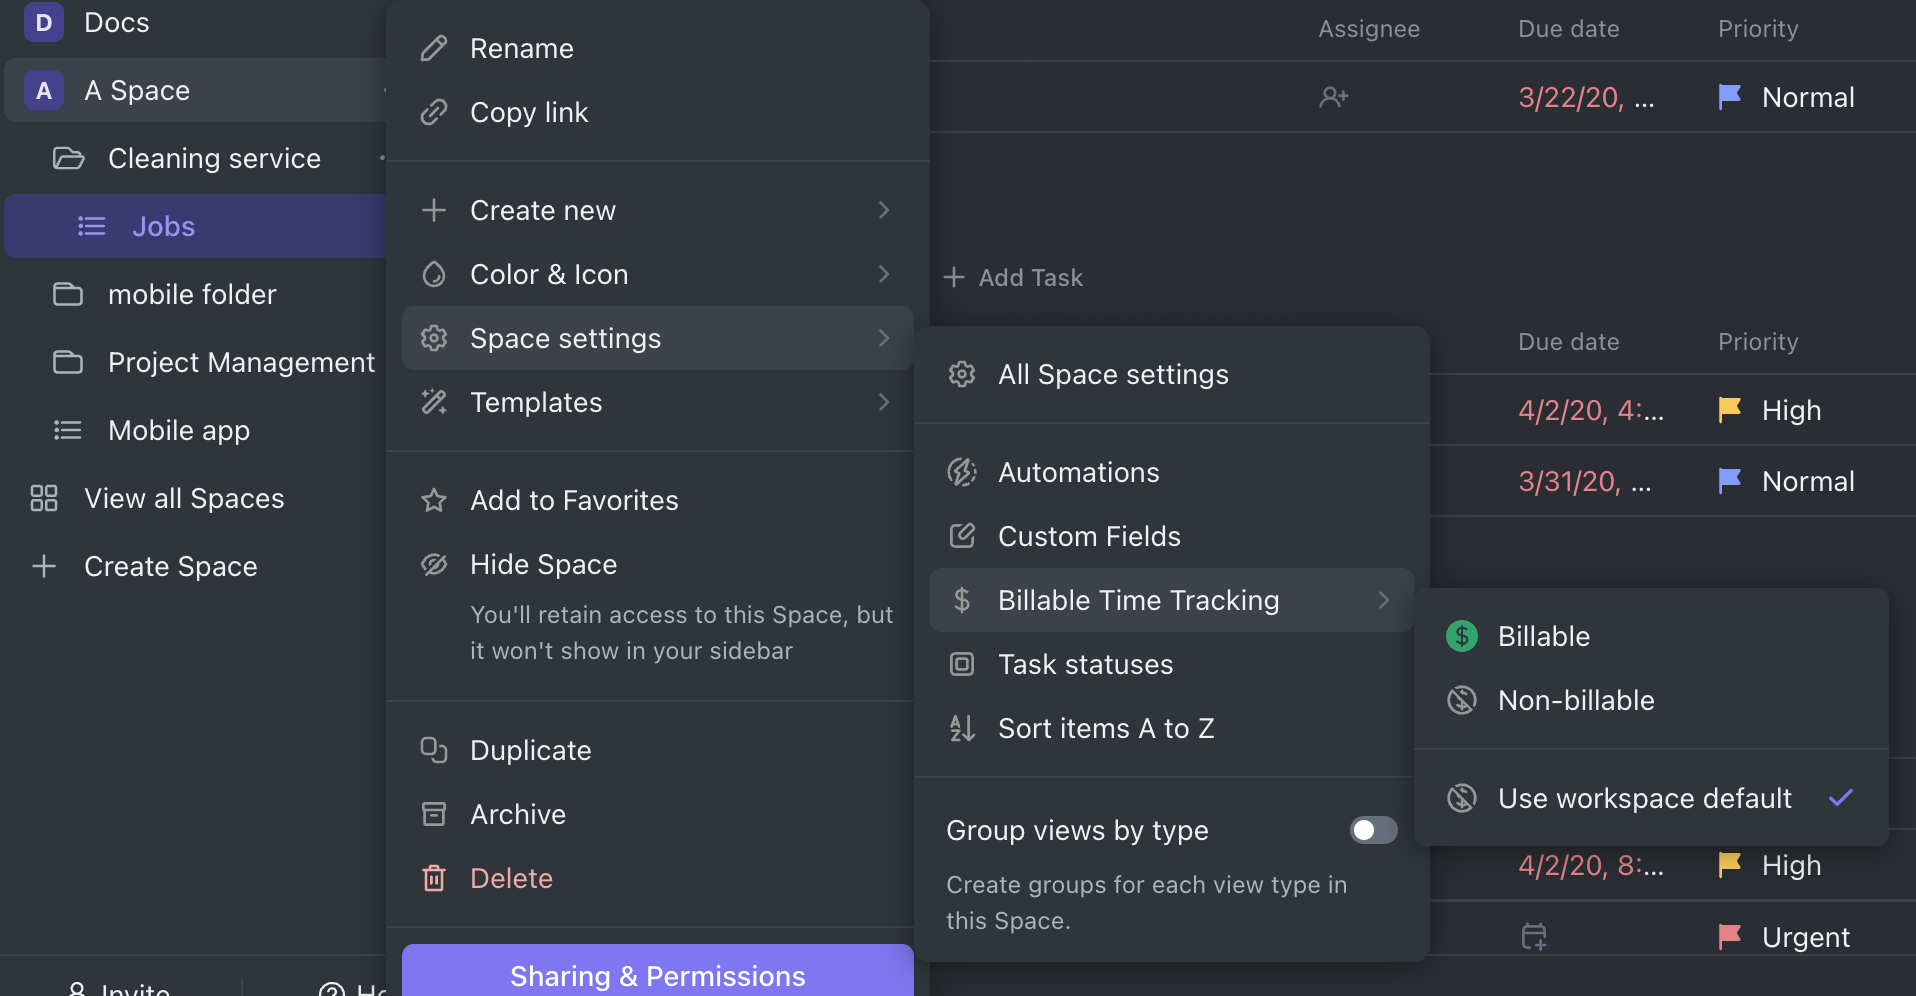This screenshot has width=1916, height=996.
Task: Open the Docs sidebar item
Action: pyautogui.click(x=116, y=22)
